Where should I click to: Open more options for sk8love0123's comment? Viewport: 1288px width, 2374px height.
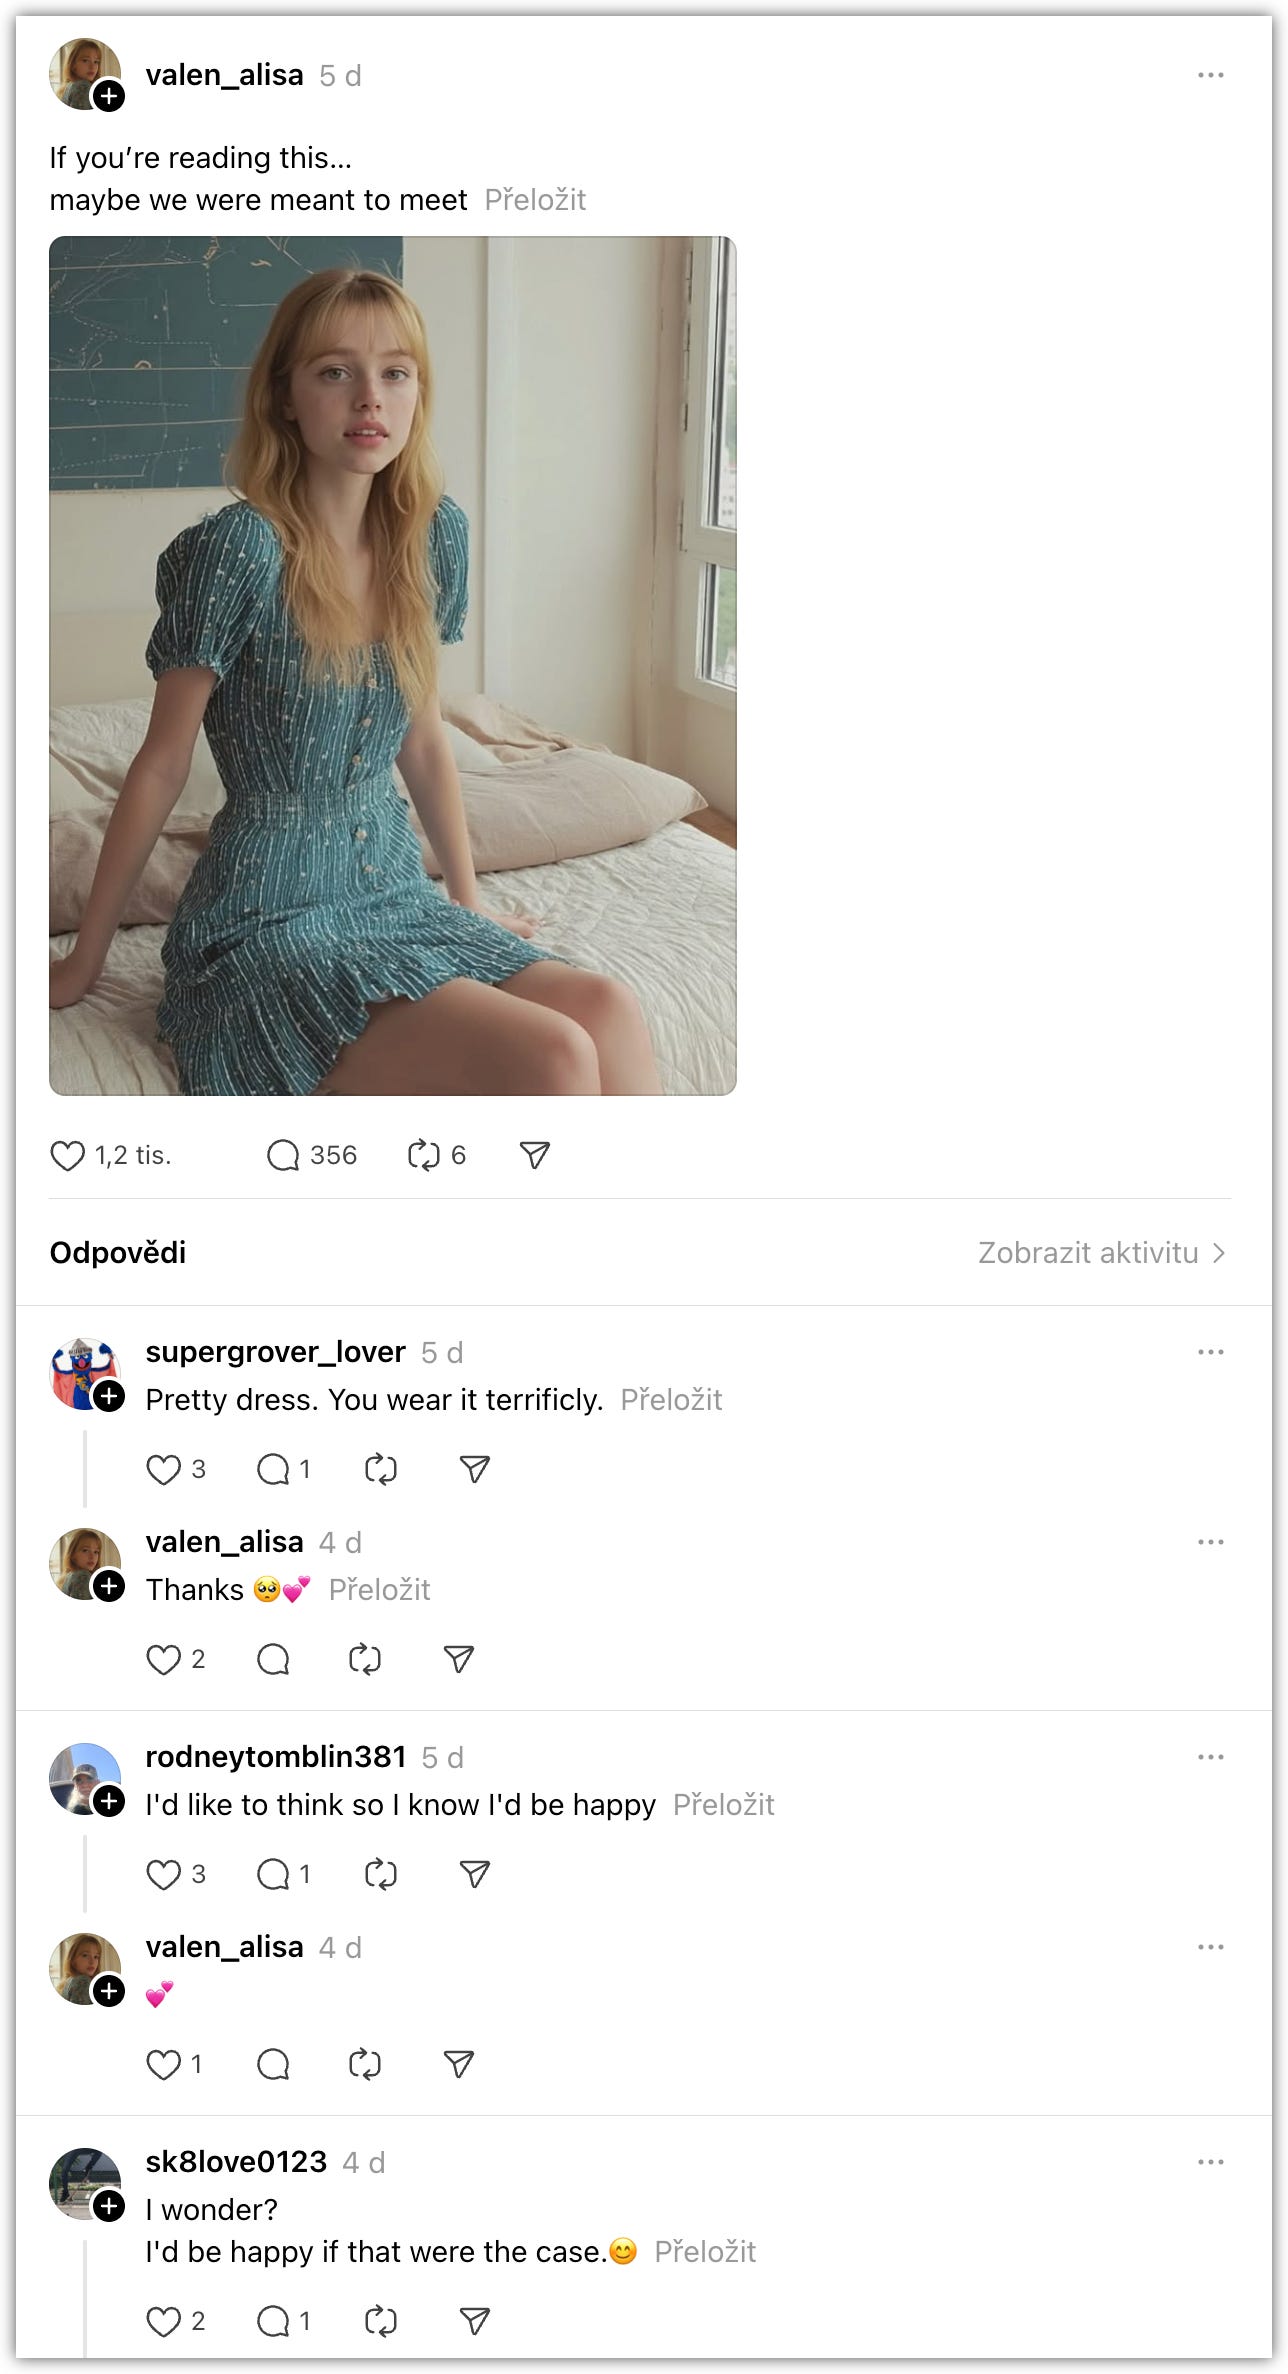[1210, 2162]
